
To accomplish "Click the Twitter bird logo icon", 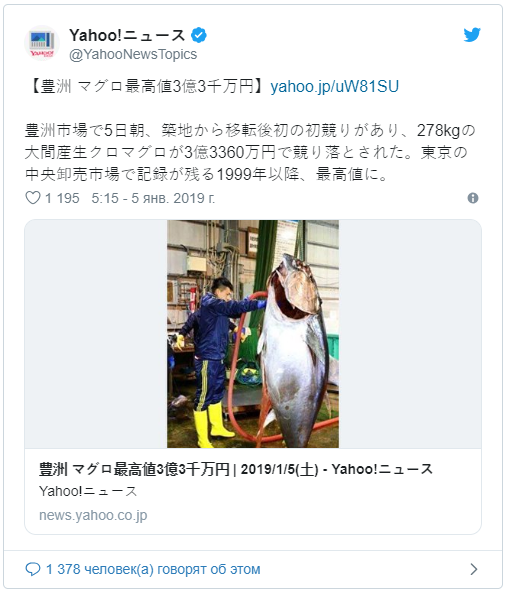I will click(472, 35).
